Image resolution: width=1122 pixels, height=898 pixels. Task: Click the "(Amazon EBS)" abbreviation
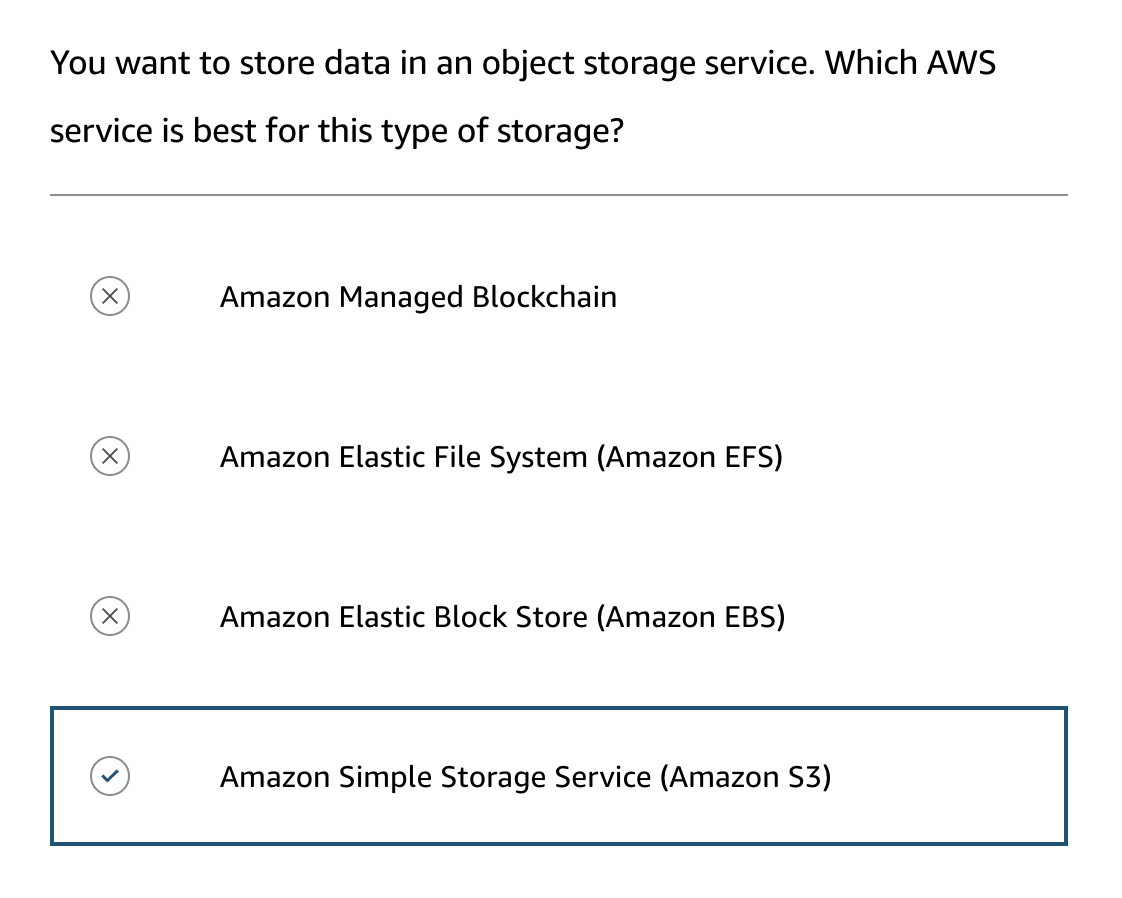[691, 617]
